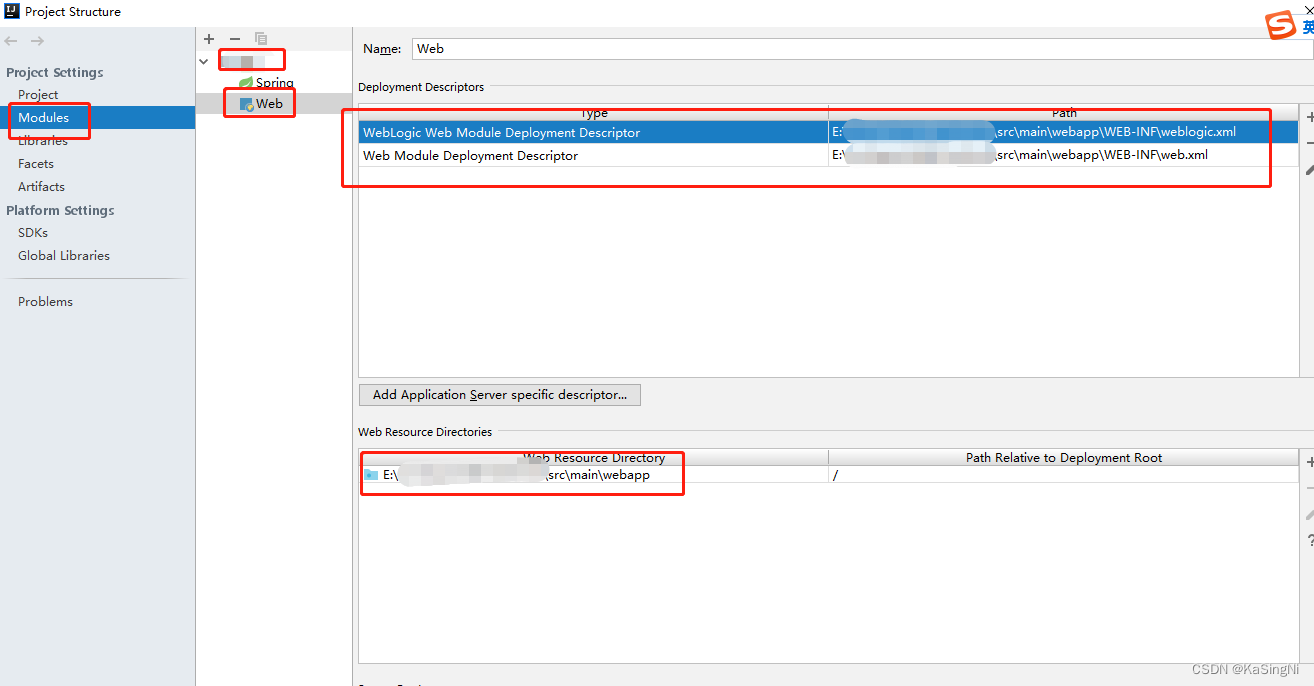The image size is (1314, 686).
Task: Open the Sogou input method icon
Action: point(1283,24)
